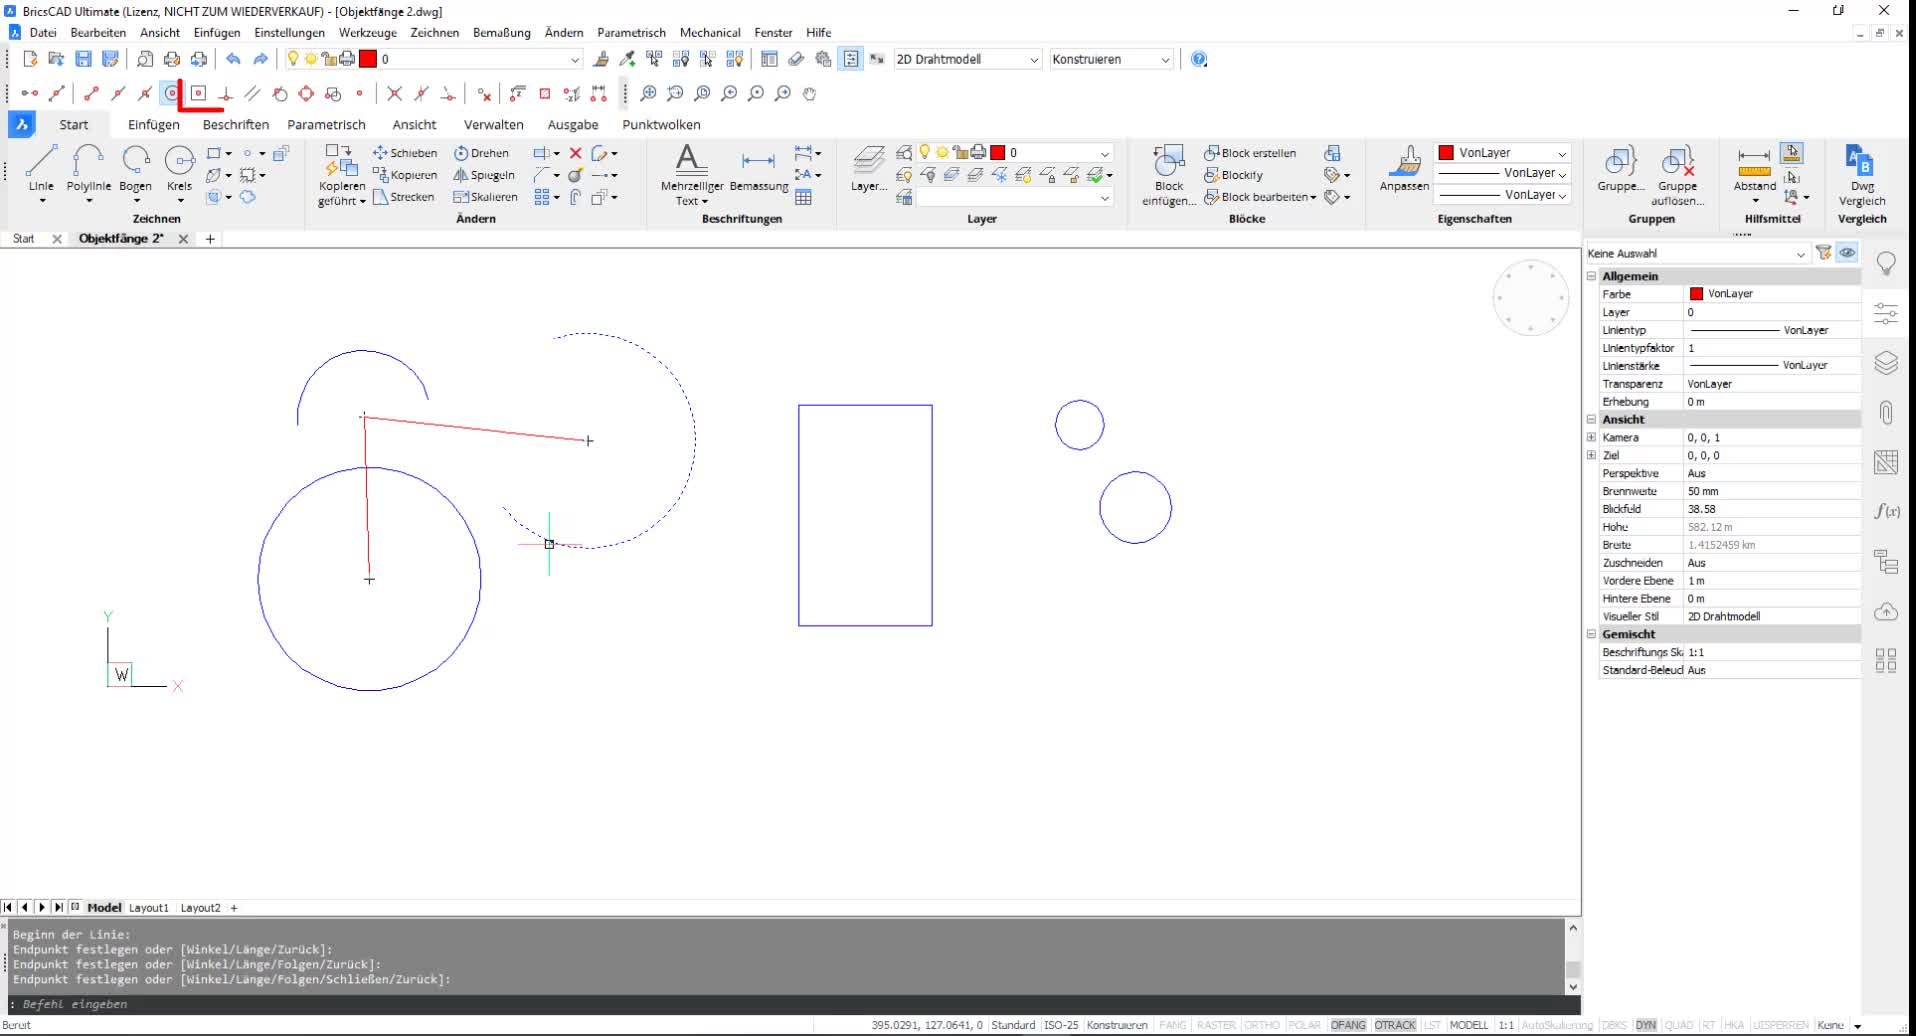The height and width of the screenshot is (1036, 1916).
Task: Open the Mehrzeiliger Text tool
Action: coord(691,175)
